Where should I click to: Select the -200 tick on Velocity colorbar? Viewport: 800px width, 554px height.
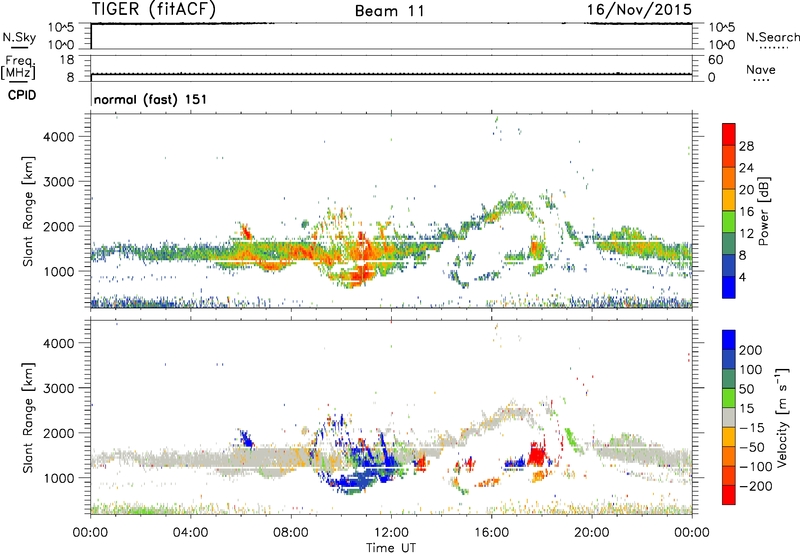pyautogui.click(x=755, y=486)
